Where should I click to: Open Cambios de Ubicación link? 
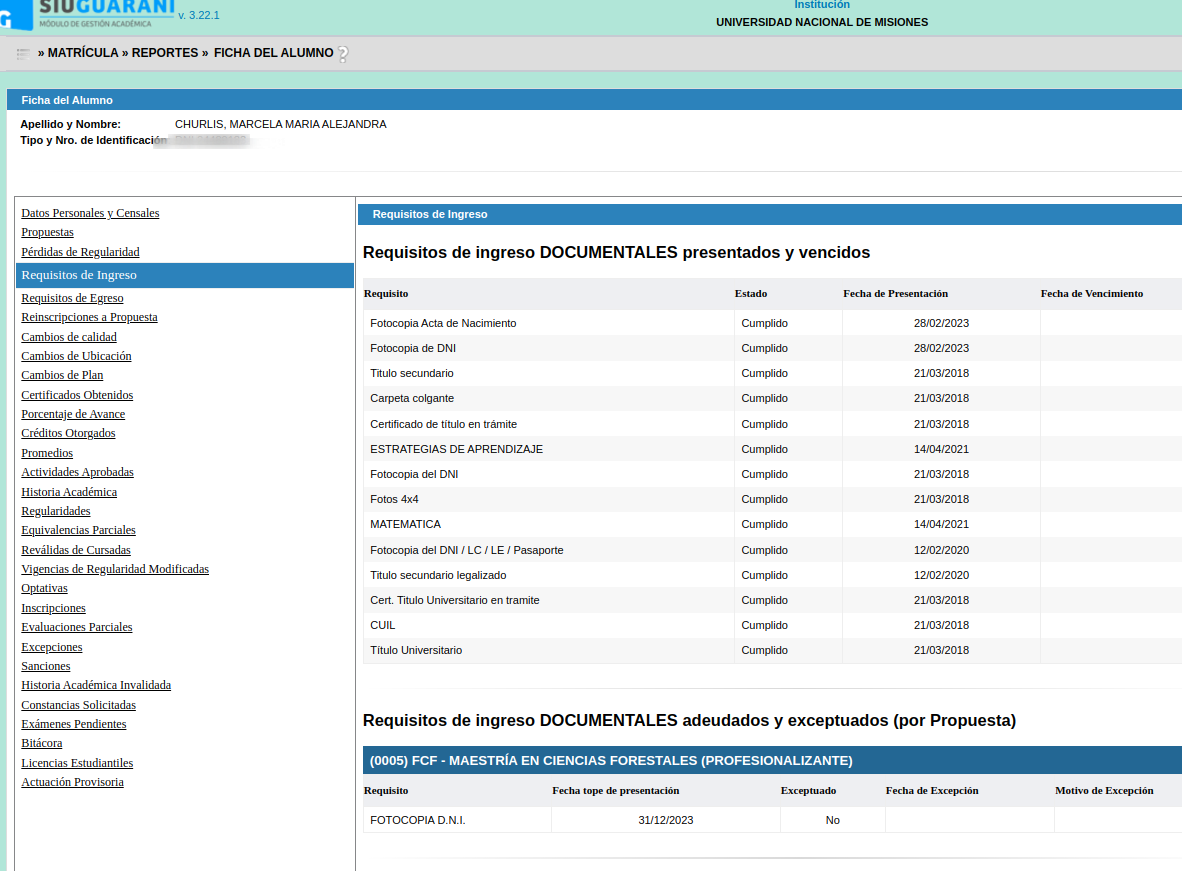[76, 356]
